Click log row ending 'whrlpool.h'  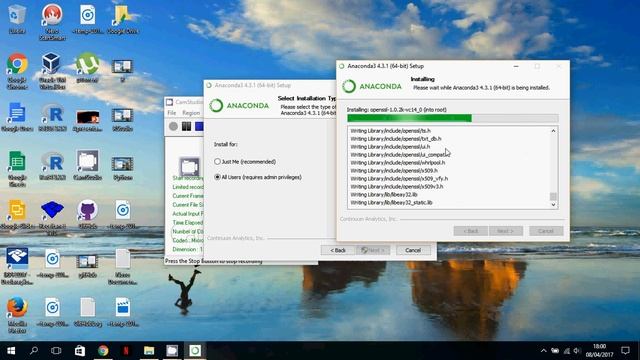click(398, 162)
